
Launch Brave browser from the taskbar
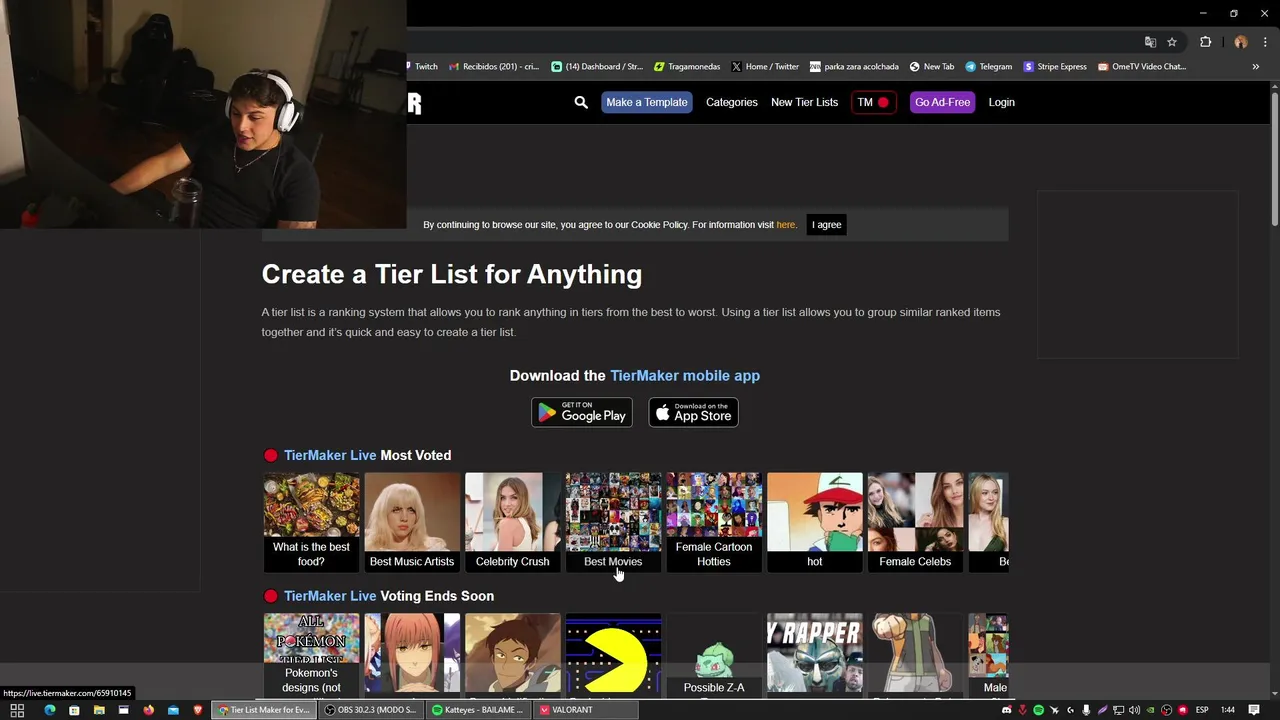pos(198,710)
